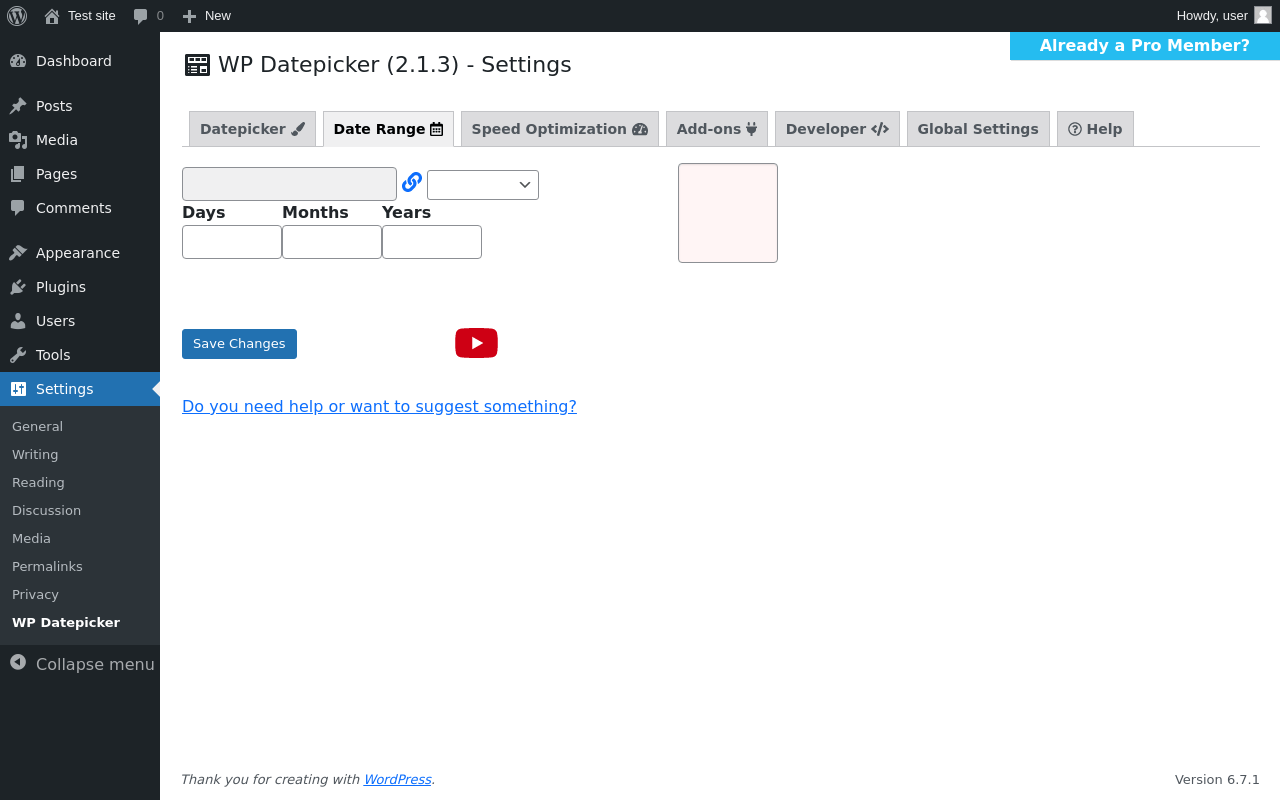Open the Help tab
Screen dimensions: 1280x800
click(x=1095, y=129)
